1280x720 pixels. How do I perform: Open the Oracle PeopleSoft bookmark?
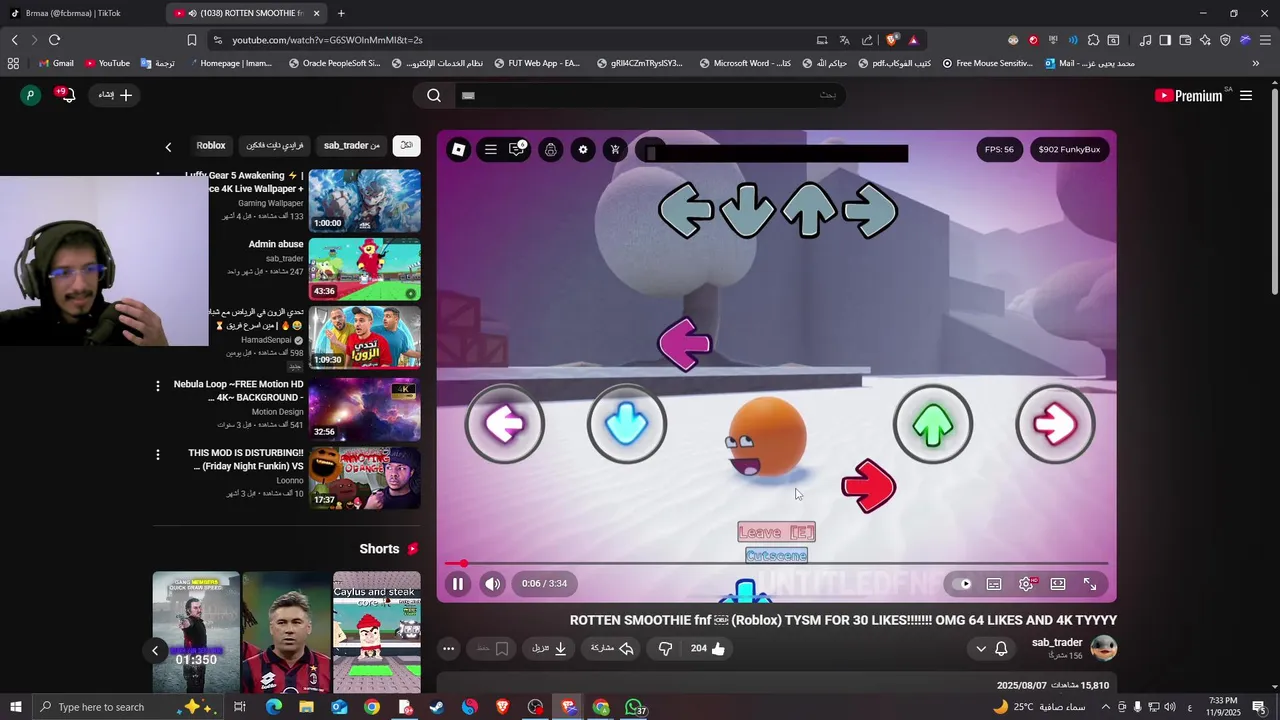click(334, 63)
